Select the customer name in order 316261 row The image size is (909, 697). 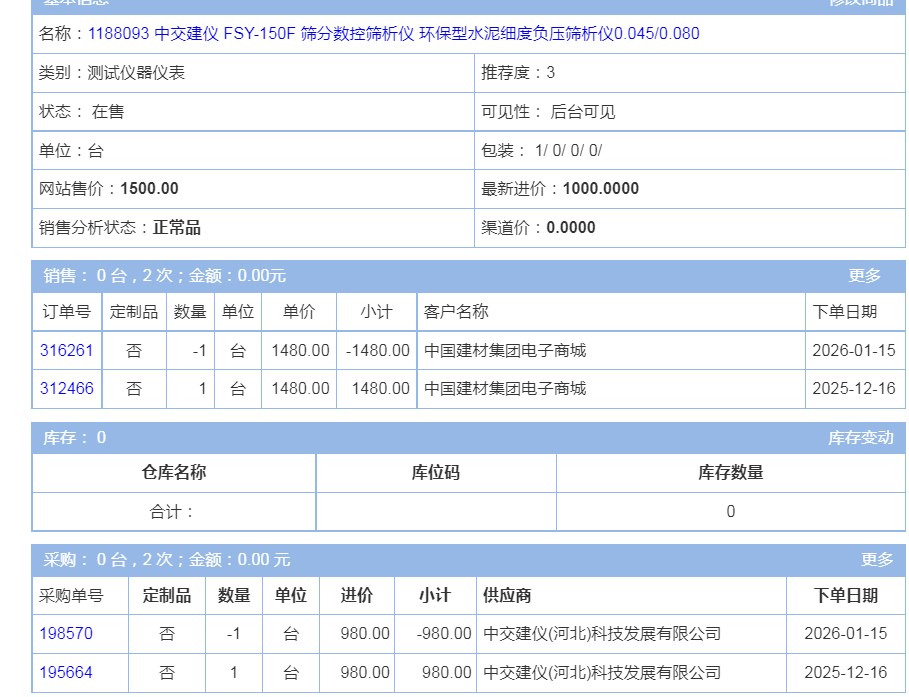point(505,351)
